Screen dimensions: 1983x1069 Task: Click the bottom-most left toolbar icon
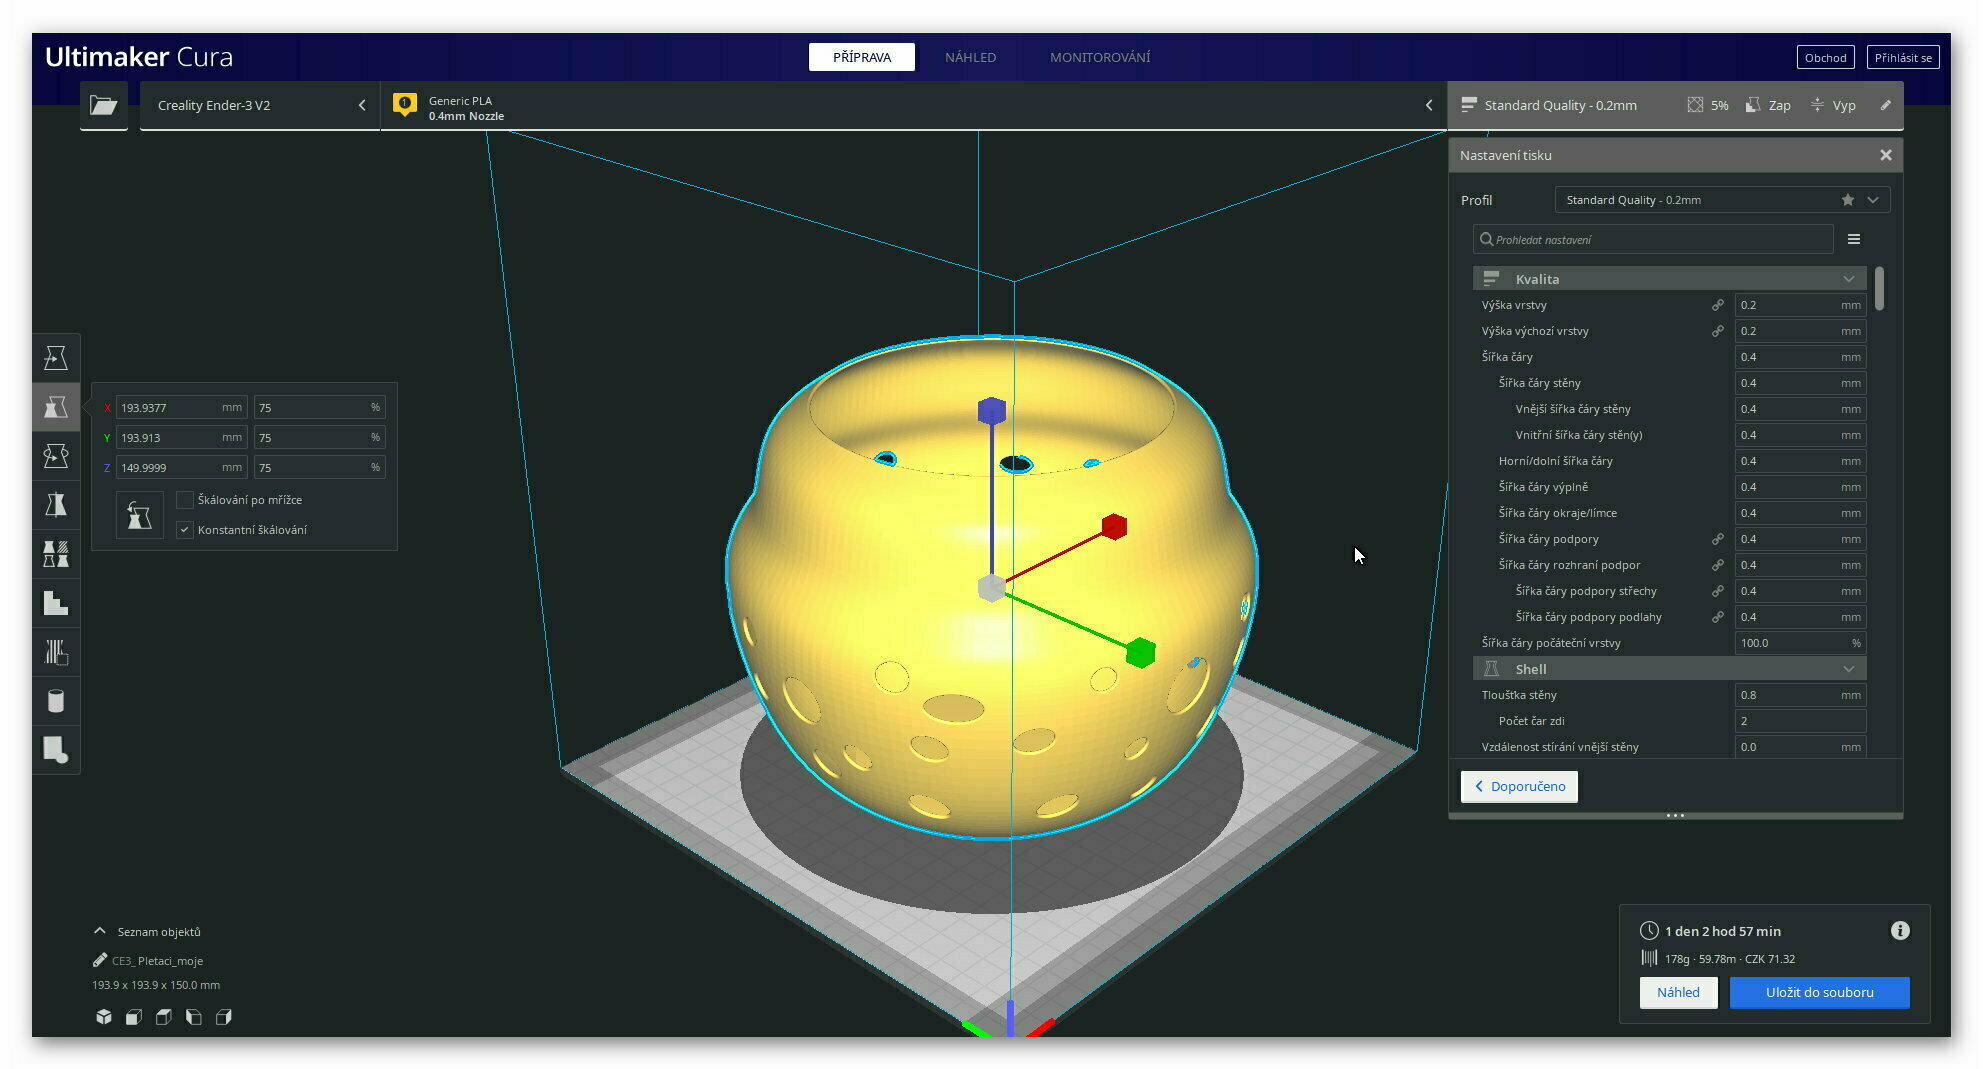pyautogui.click(x=56, y=750)
